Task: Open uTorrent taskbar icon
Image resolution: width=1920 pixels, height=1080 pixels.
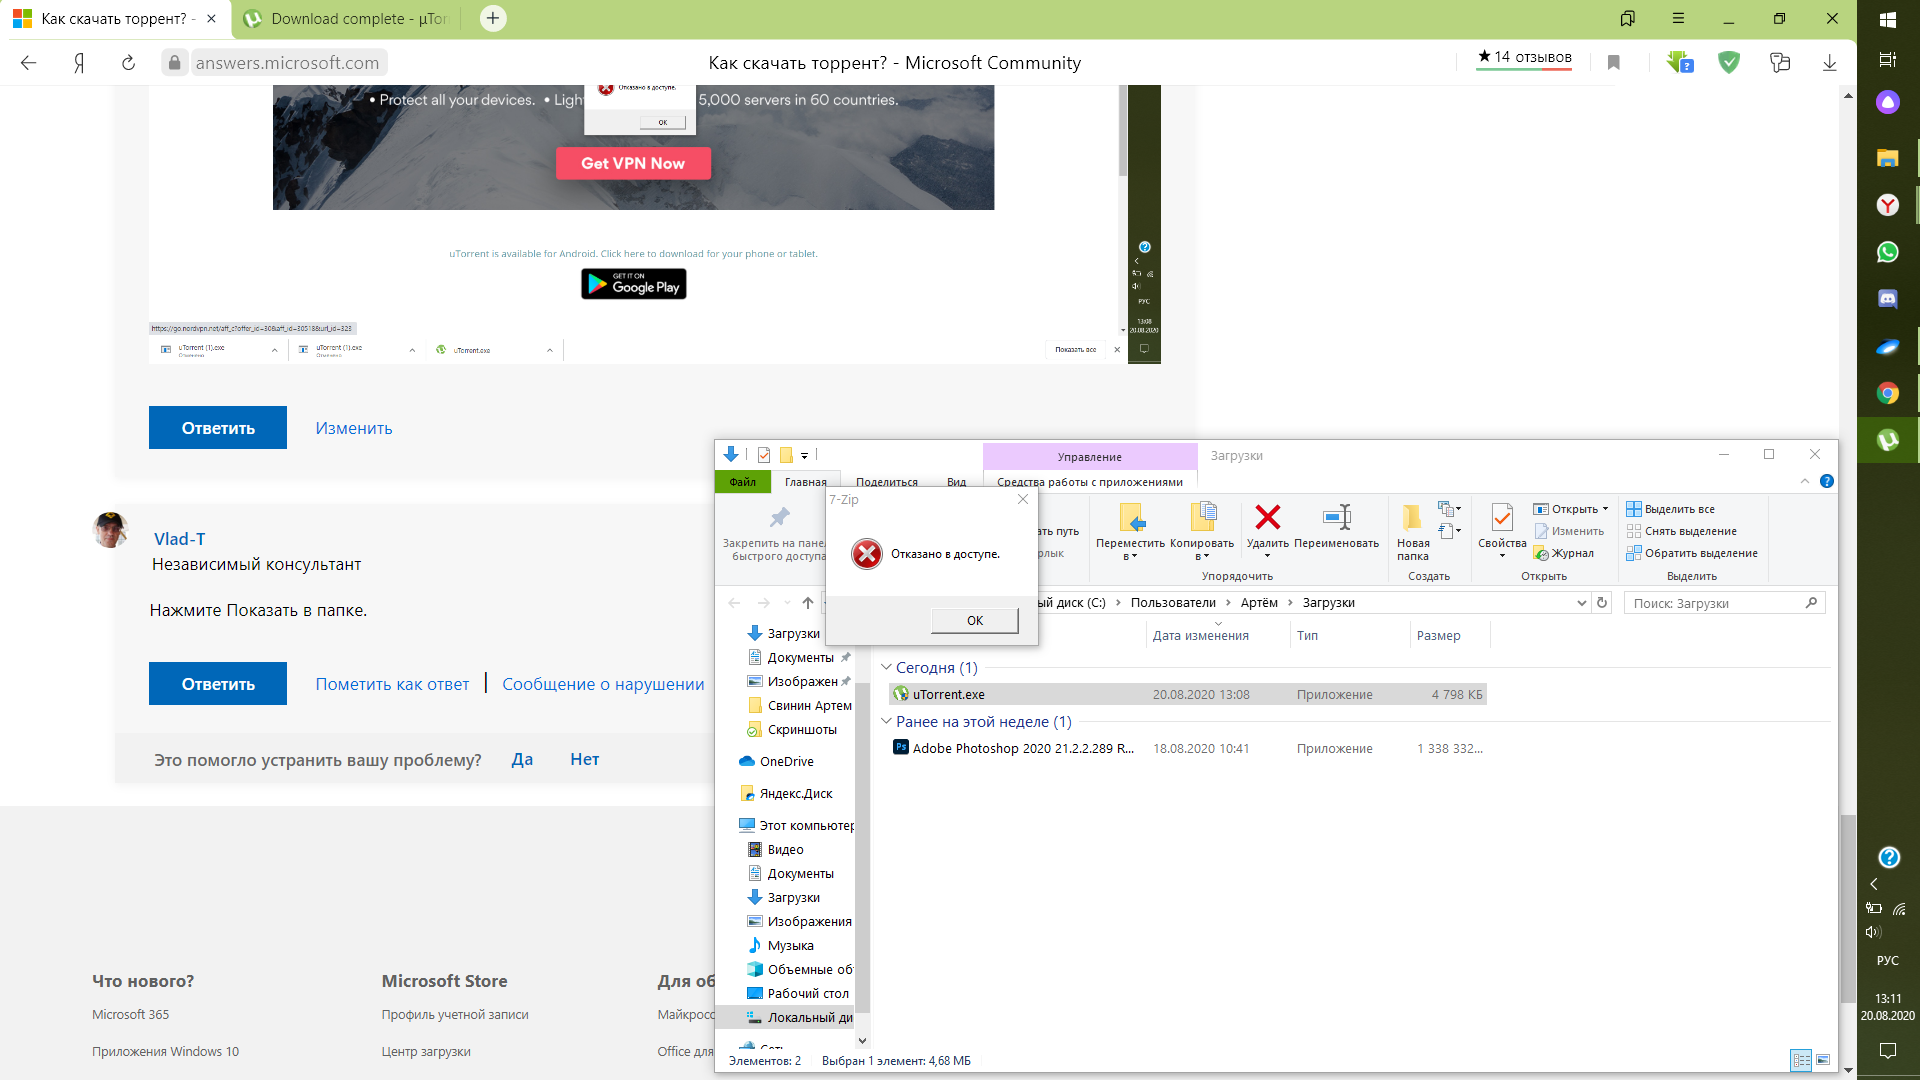Action: pyautogui.click(x=1887, y=440)
